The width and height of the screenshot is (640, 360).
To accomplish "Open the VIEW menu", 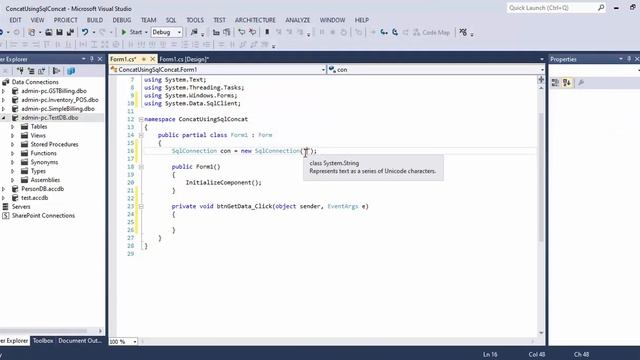I will click(x=37, y=20).
